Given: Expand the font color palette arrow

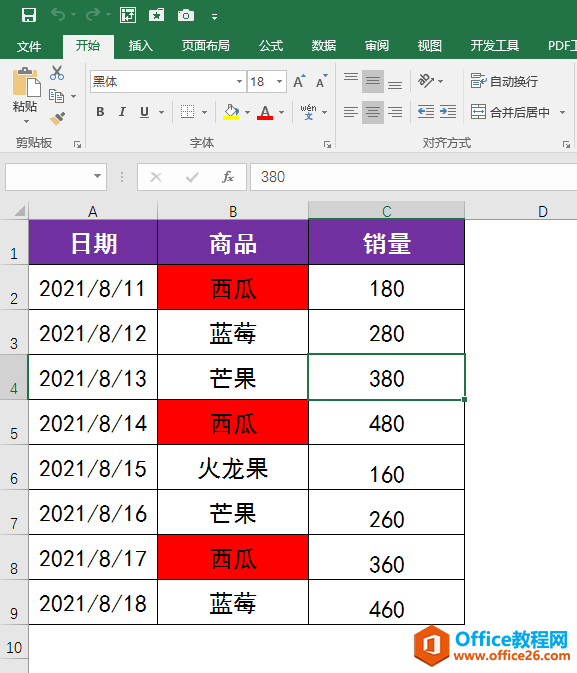Looking at the screenshot, I should pyautogui.click(x=282, y=112).
